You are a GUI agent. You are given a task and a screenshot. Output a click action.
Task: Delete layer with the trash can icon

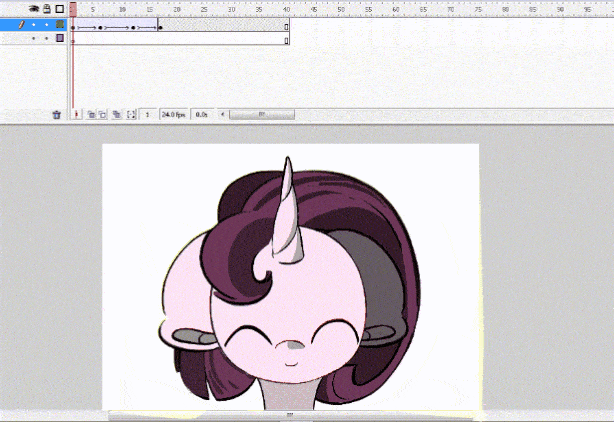point(57,115)
